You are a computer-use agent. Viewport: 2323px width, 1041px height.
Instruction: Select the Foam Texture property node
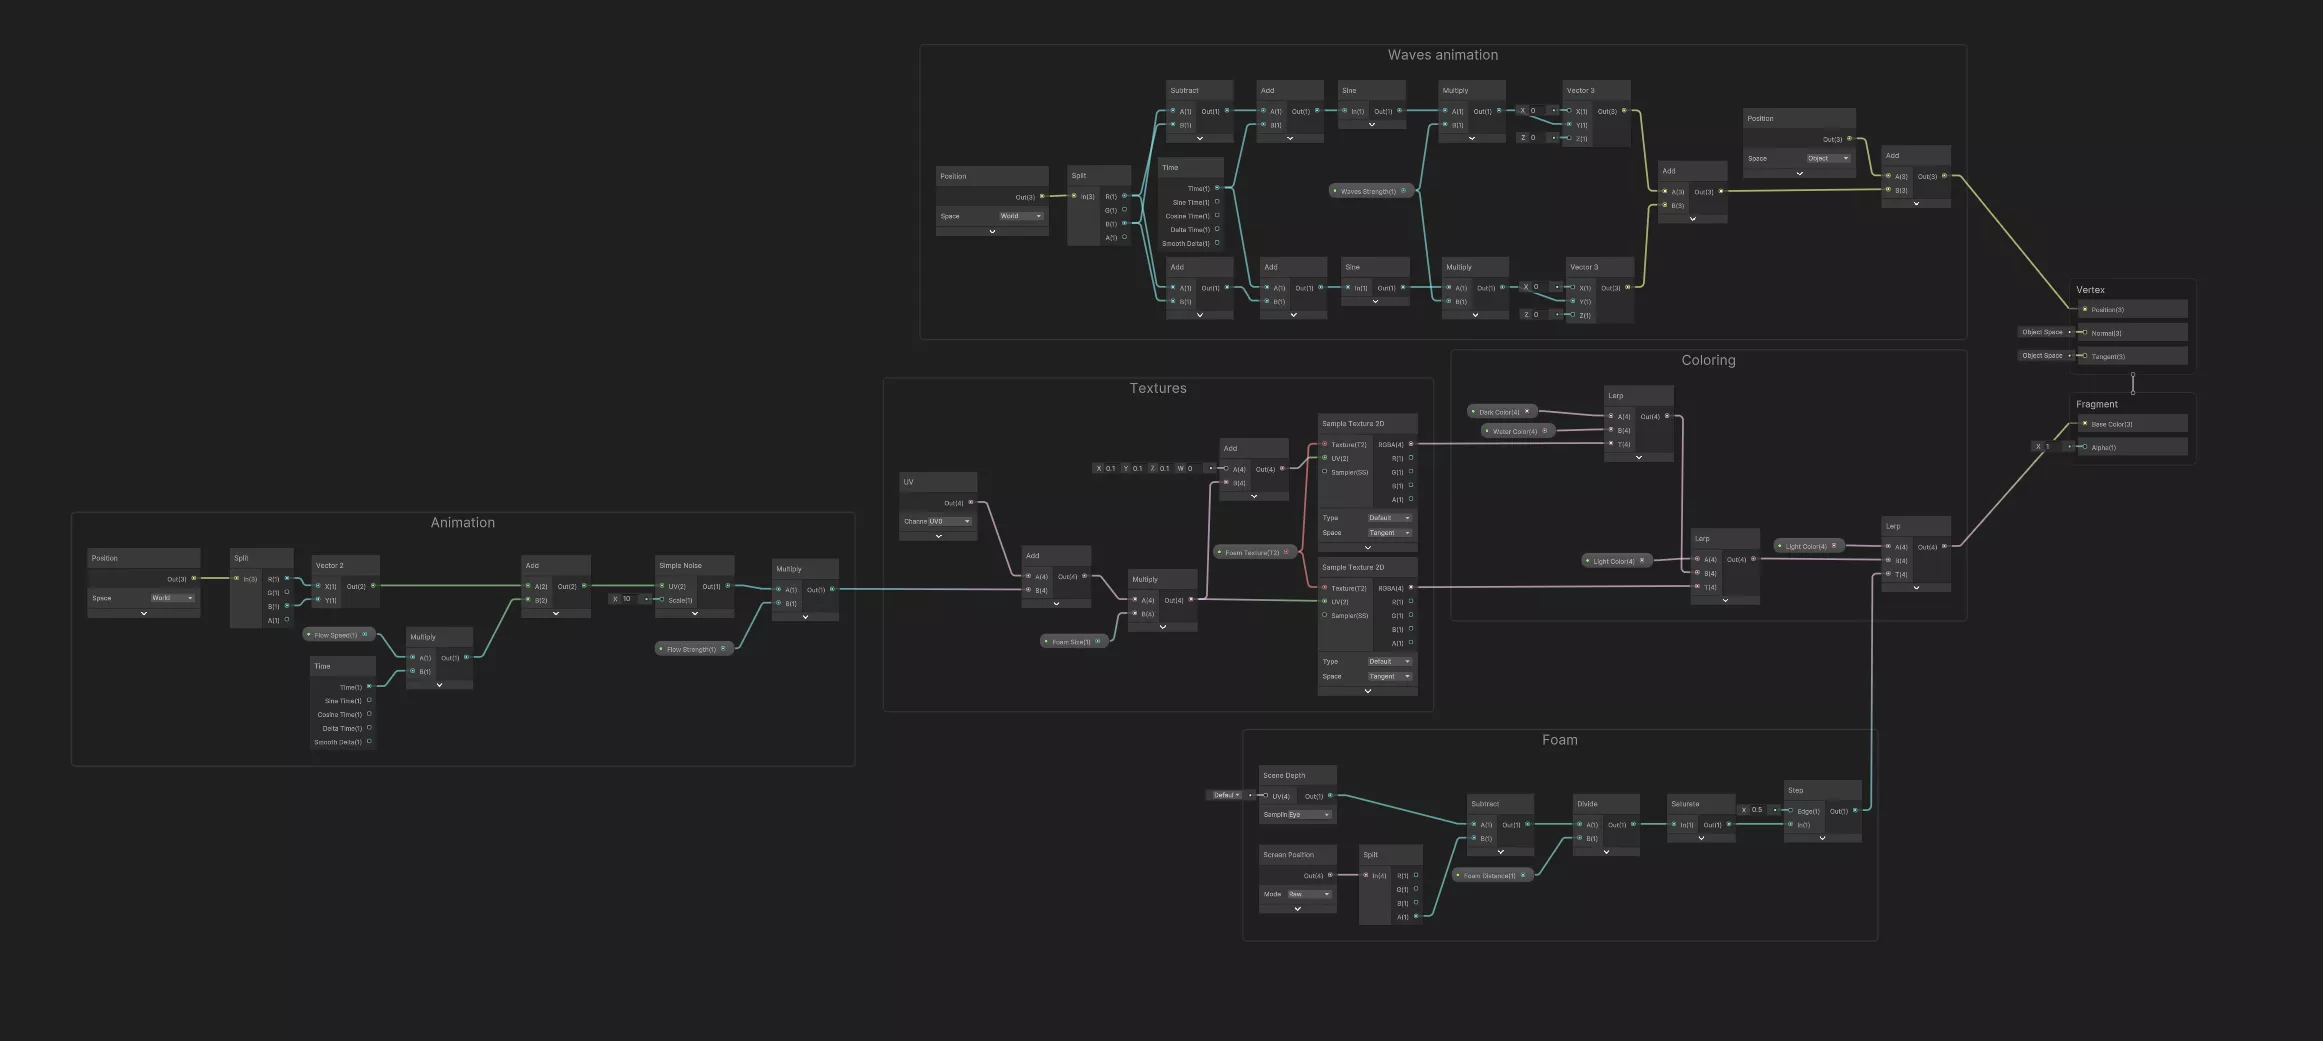[x=1252, y=552]
